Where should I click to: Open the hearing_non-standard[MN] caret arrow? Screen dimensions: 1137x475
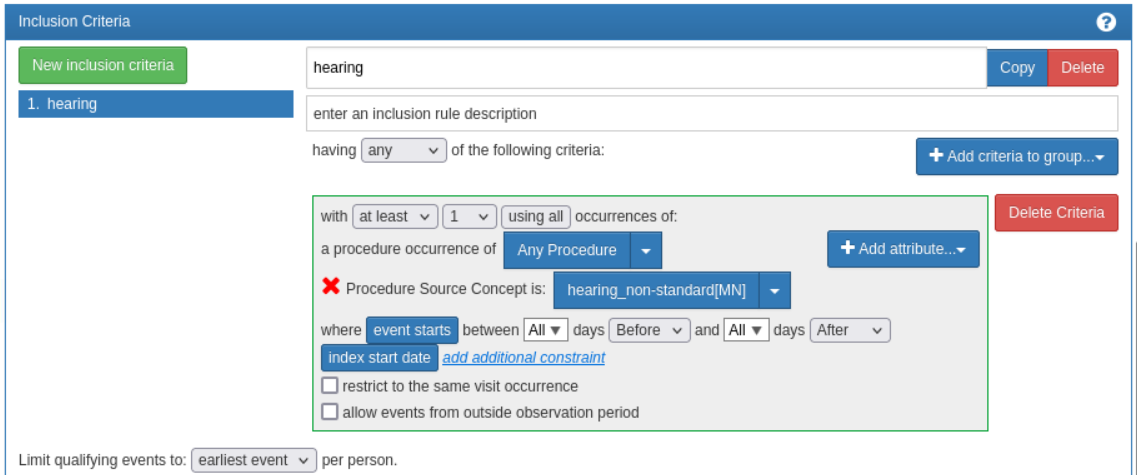[x=774, y=291]
